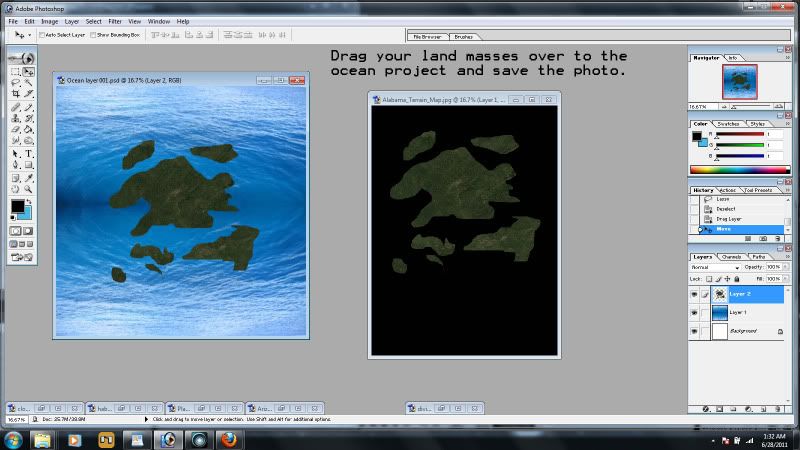800x450 pixels.
Task: Open Firefox from the Windows taskbar
Action: pyautogui.click(x=229, y=438)
